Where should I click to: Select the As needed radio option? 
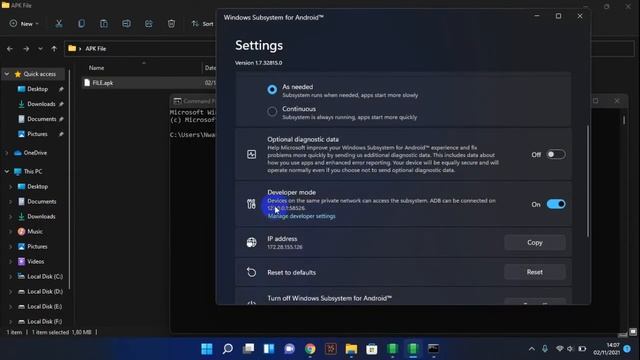pos(272,90)
